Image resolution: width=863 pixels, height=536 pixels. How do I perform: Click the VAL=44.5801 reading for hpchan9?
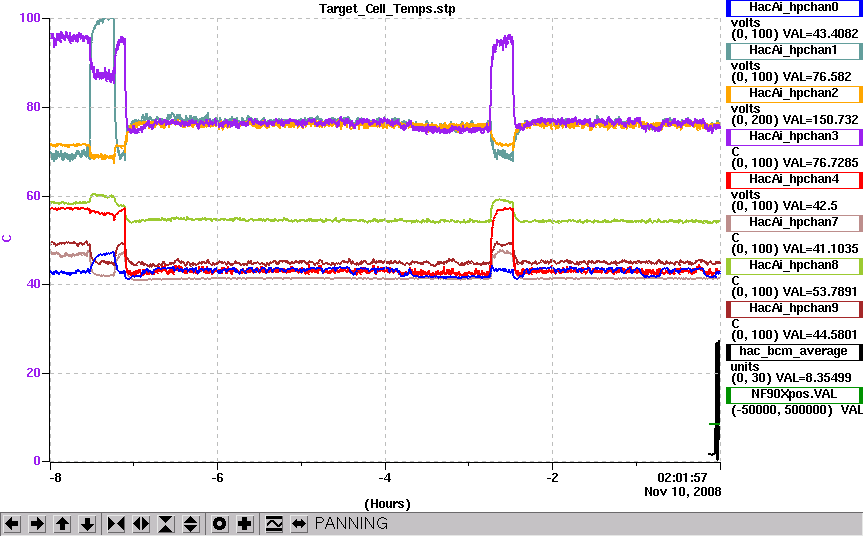click(x=820, y=335)
